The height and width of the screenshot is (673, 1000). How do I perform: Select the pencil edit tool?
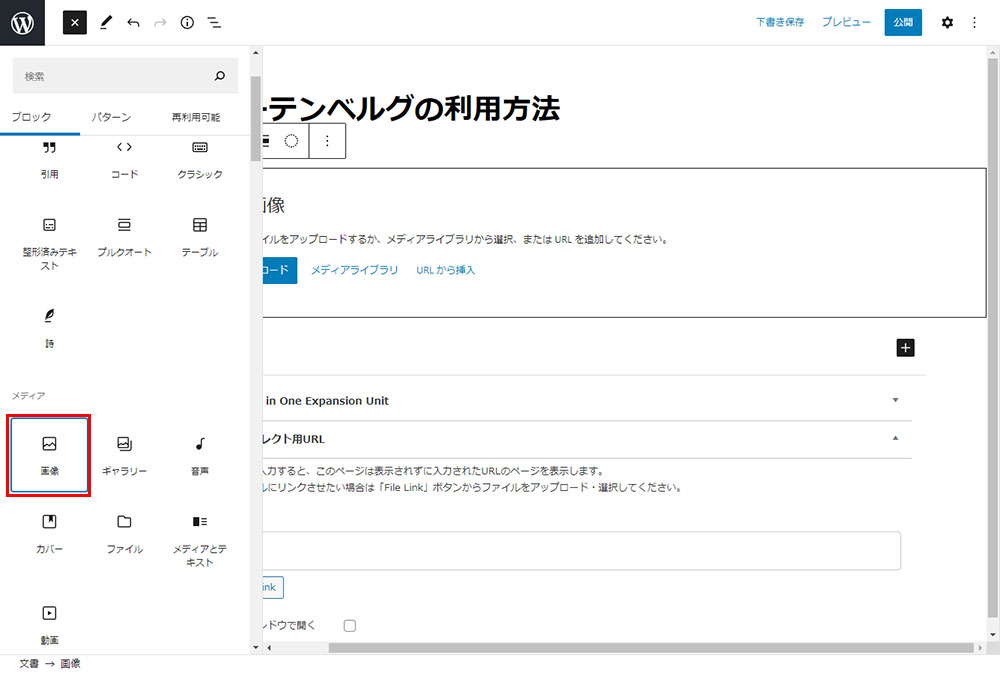point(106,22)
